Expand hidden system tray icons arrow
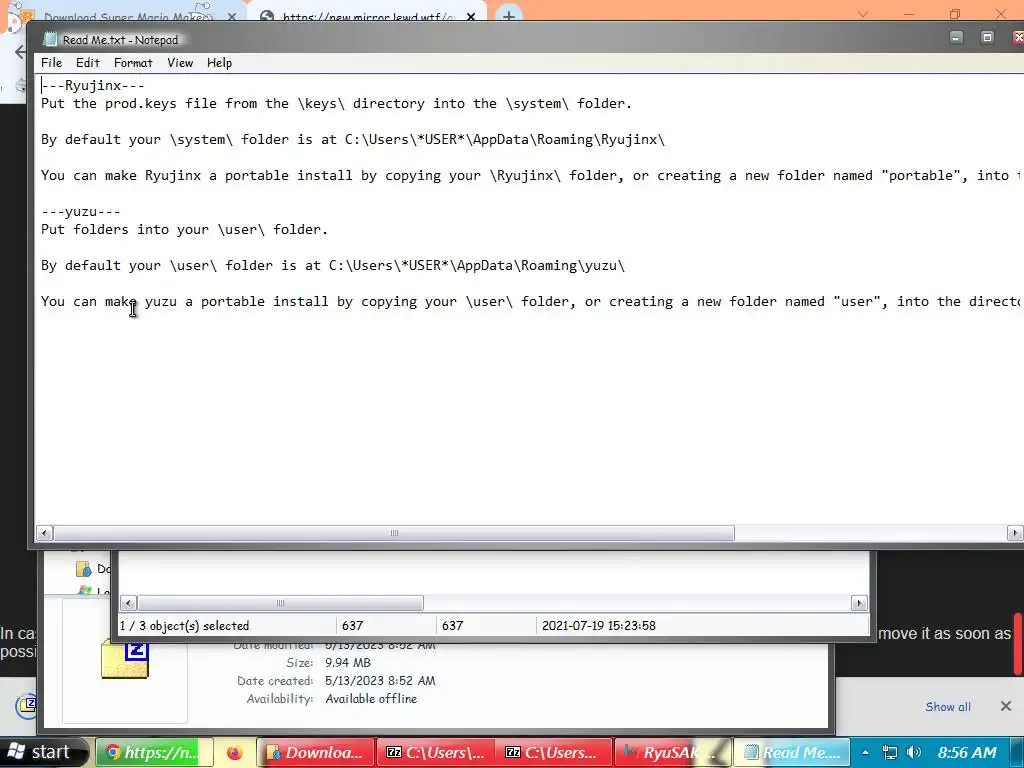Viewport: 1024px width, 768px height. 865,752
